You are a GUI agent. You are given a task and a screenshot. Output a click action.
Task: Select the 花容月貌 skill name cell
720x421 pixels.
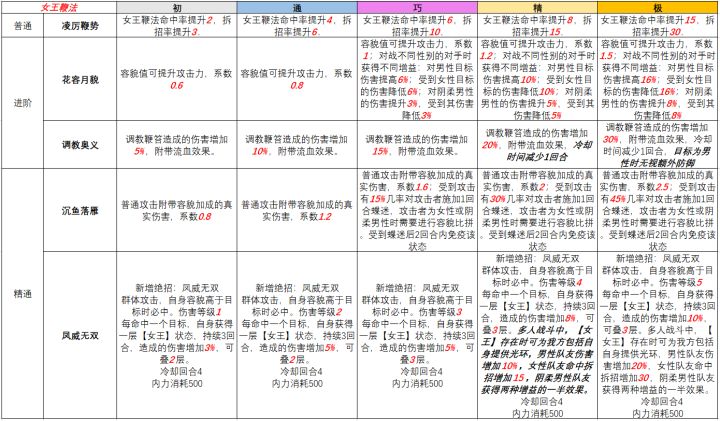pyautogui.click(x=80, y=79)
